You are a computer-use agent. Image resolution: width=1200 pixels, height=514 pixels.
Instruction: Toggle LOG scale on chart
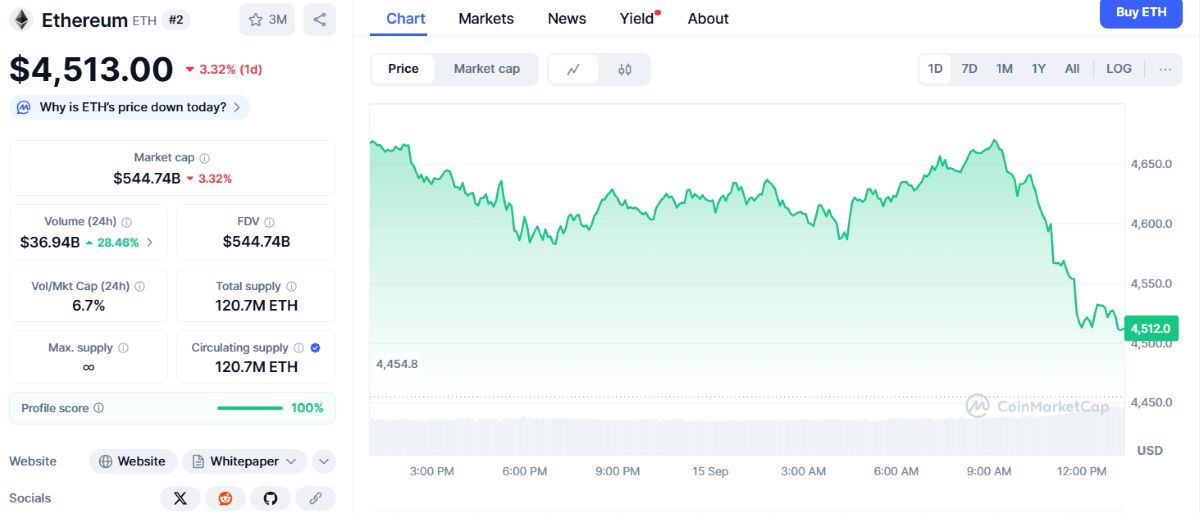click(x=1119, y=69)
